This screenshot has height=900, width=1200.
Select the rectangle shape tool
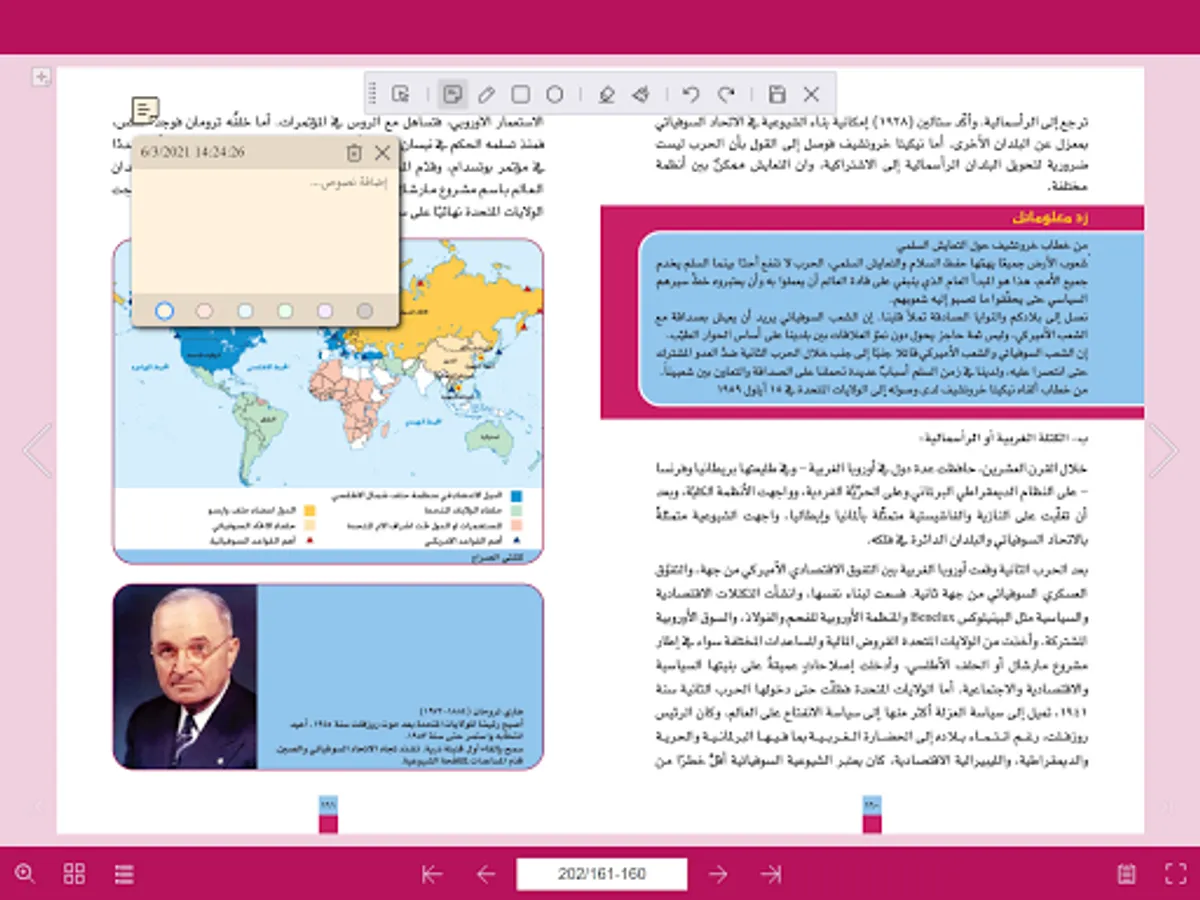tap(520, 94)
